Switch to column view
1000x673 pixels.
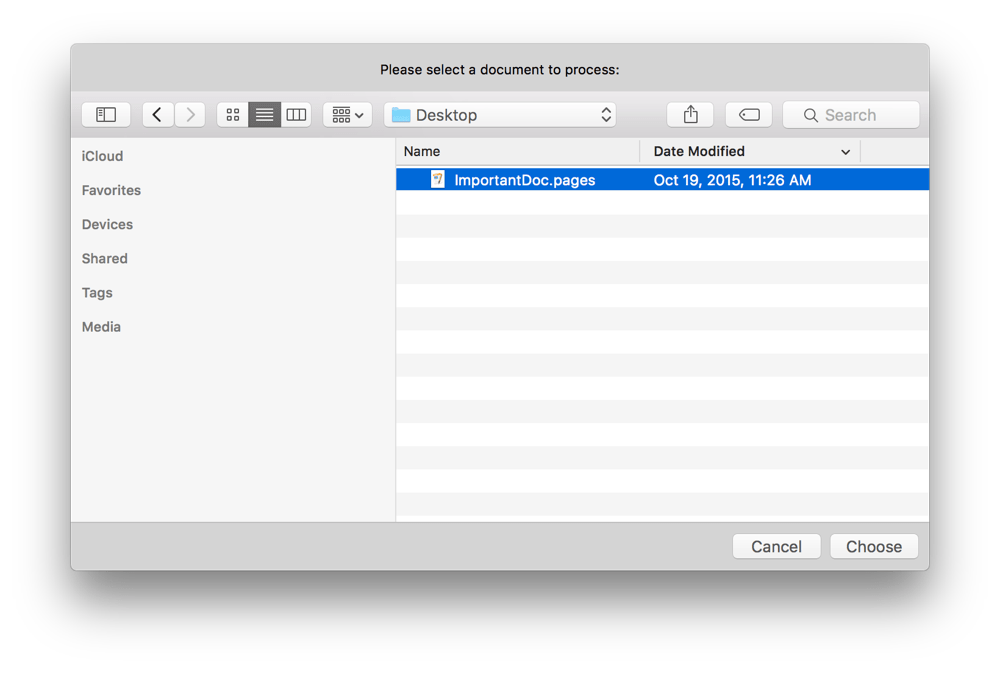pos(296,114)
